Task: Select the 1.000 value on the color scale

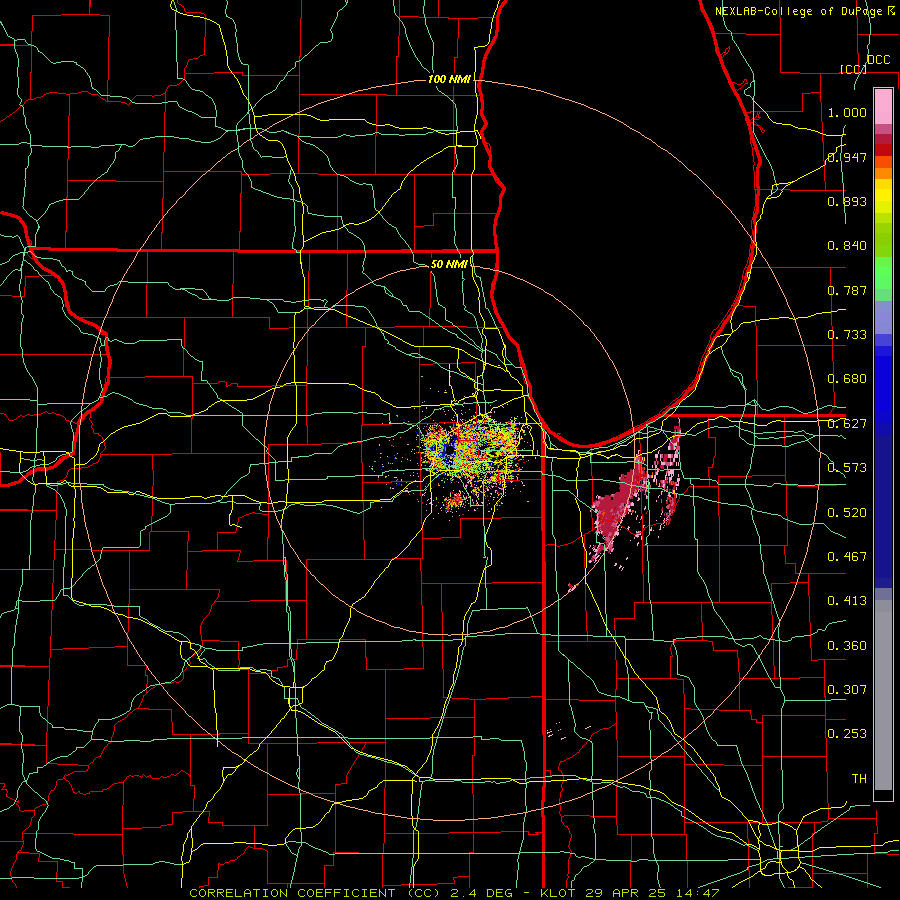Action: click(x=847, y=112)
